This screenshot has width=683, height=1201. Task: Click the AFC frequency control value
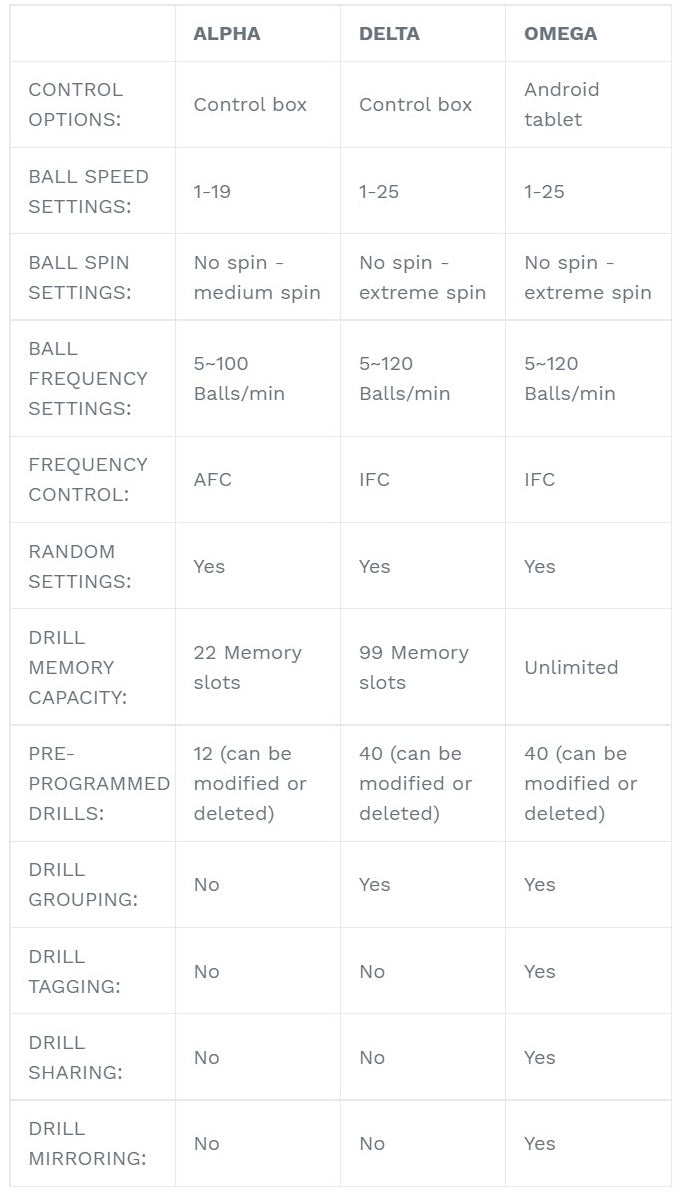click(x=212, y=479)
